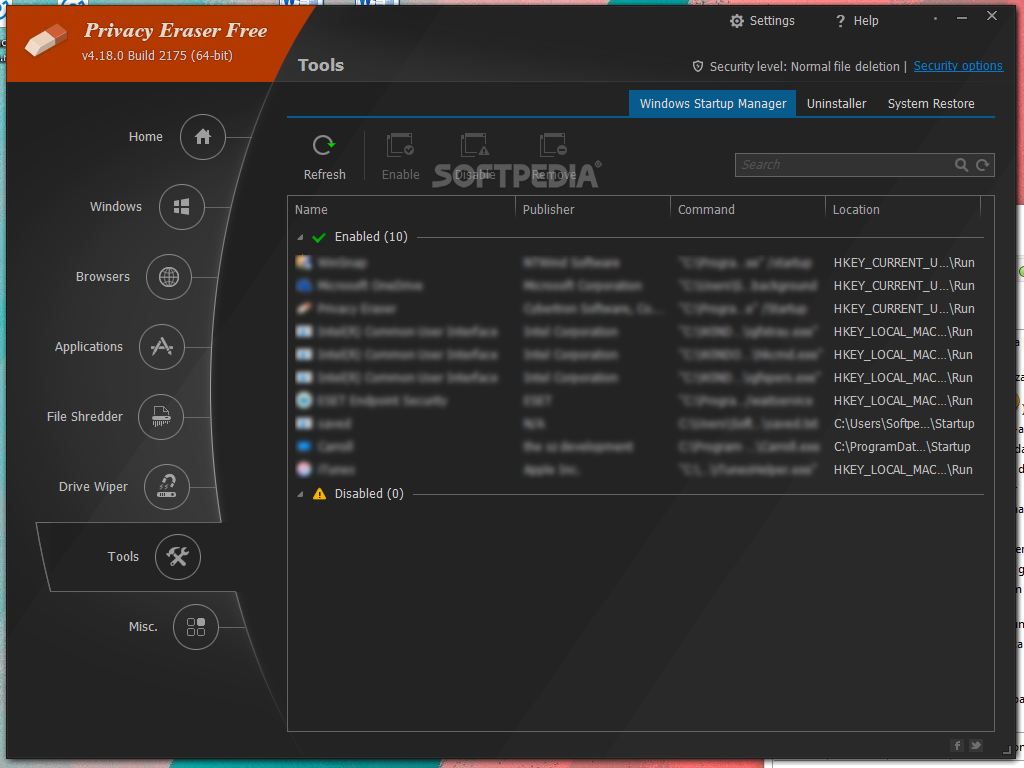The width and height of the screenshot is (1024, 768).
Task: Click the Enable toolbar button
Action: click(400, 157)
